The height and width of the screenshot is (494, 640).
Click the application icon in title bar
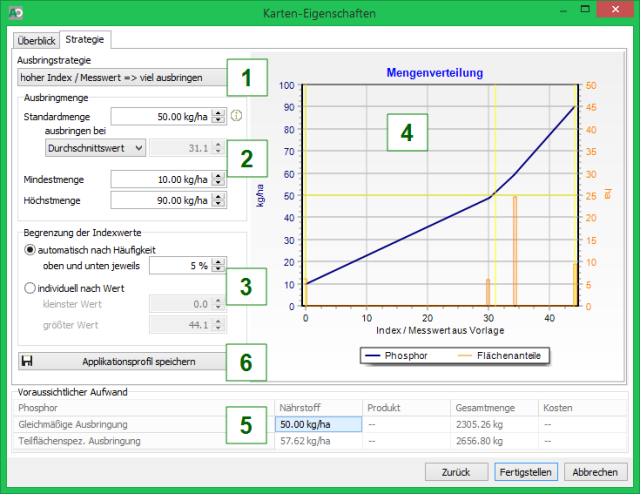(13, 13)
